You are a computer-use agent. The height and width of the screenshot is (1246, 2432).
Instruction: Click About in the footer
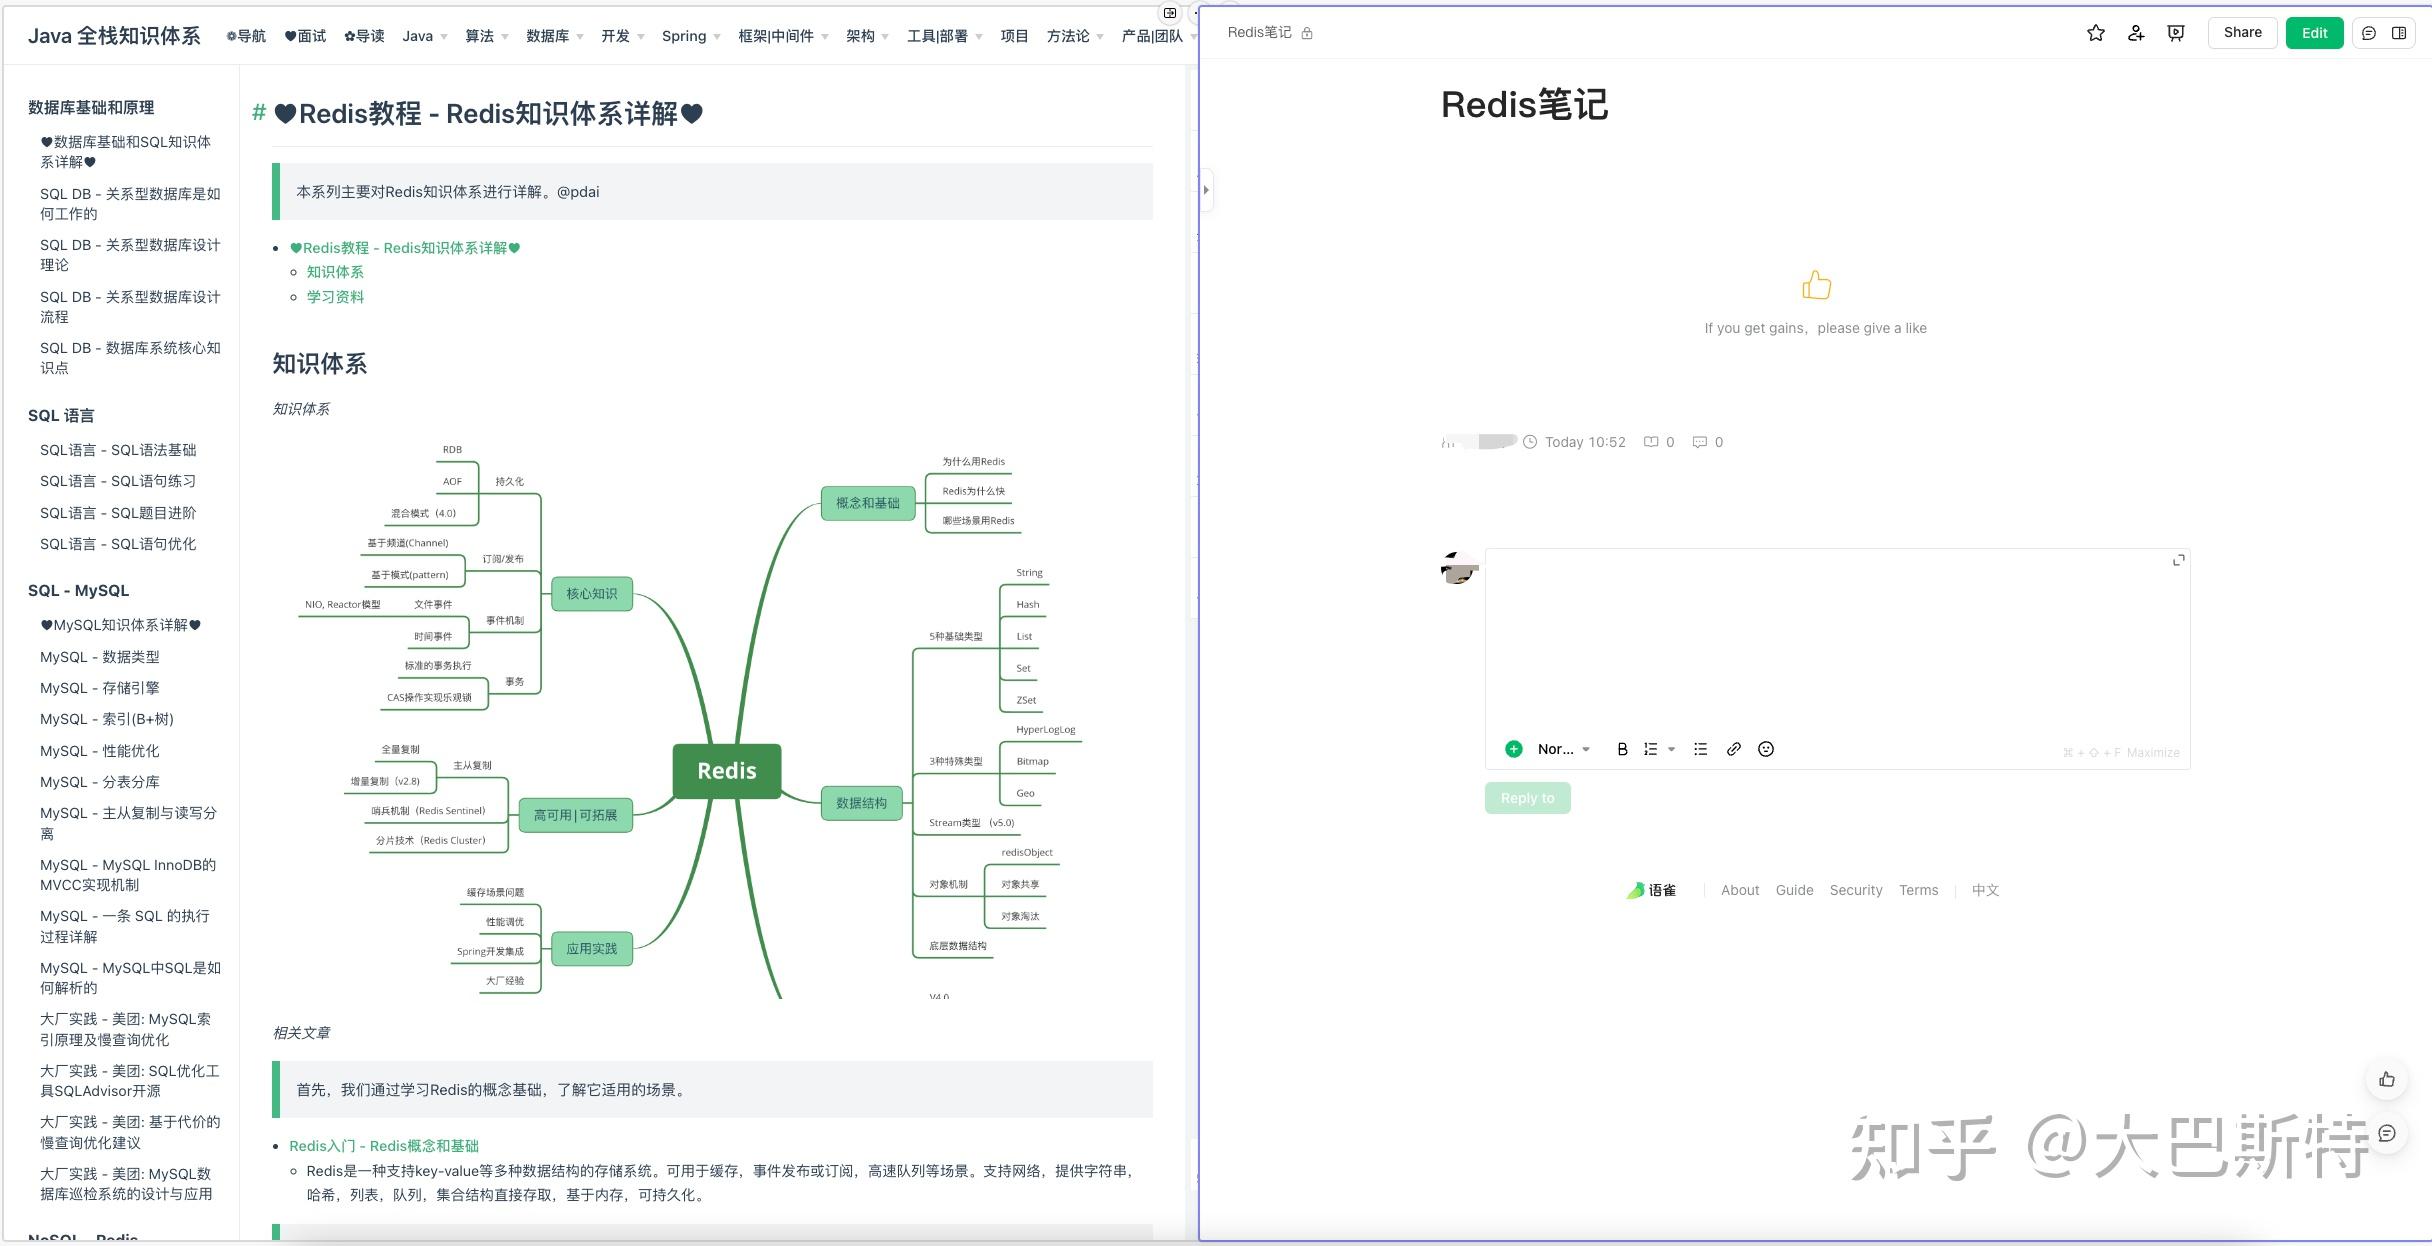point(1740,890)
